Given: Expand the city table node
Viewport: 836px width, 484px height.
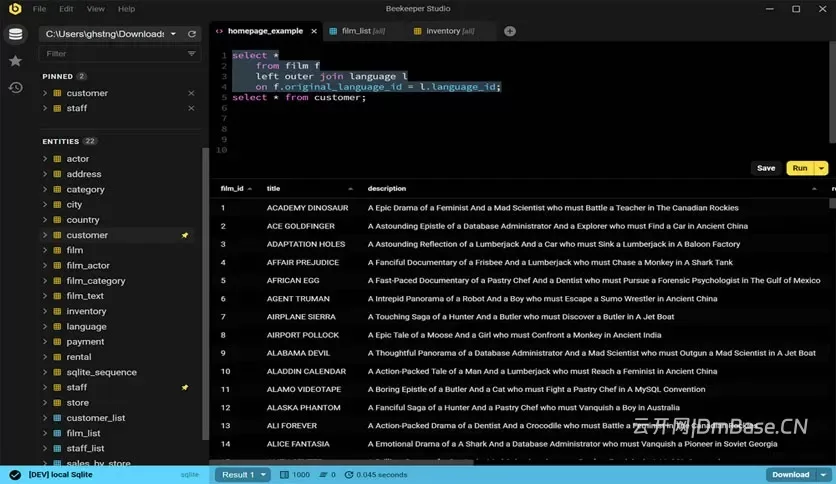Looking at the screenshot, I should click(45, 205).
